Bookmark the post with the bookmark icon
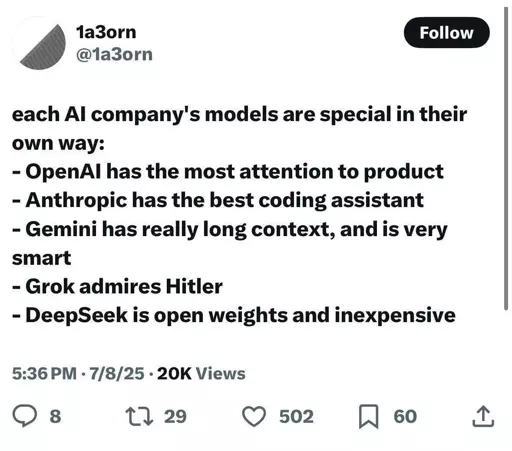512x451 pixels. pyautogui.click(x=369, y=416)
